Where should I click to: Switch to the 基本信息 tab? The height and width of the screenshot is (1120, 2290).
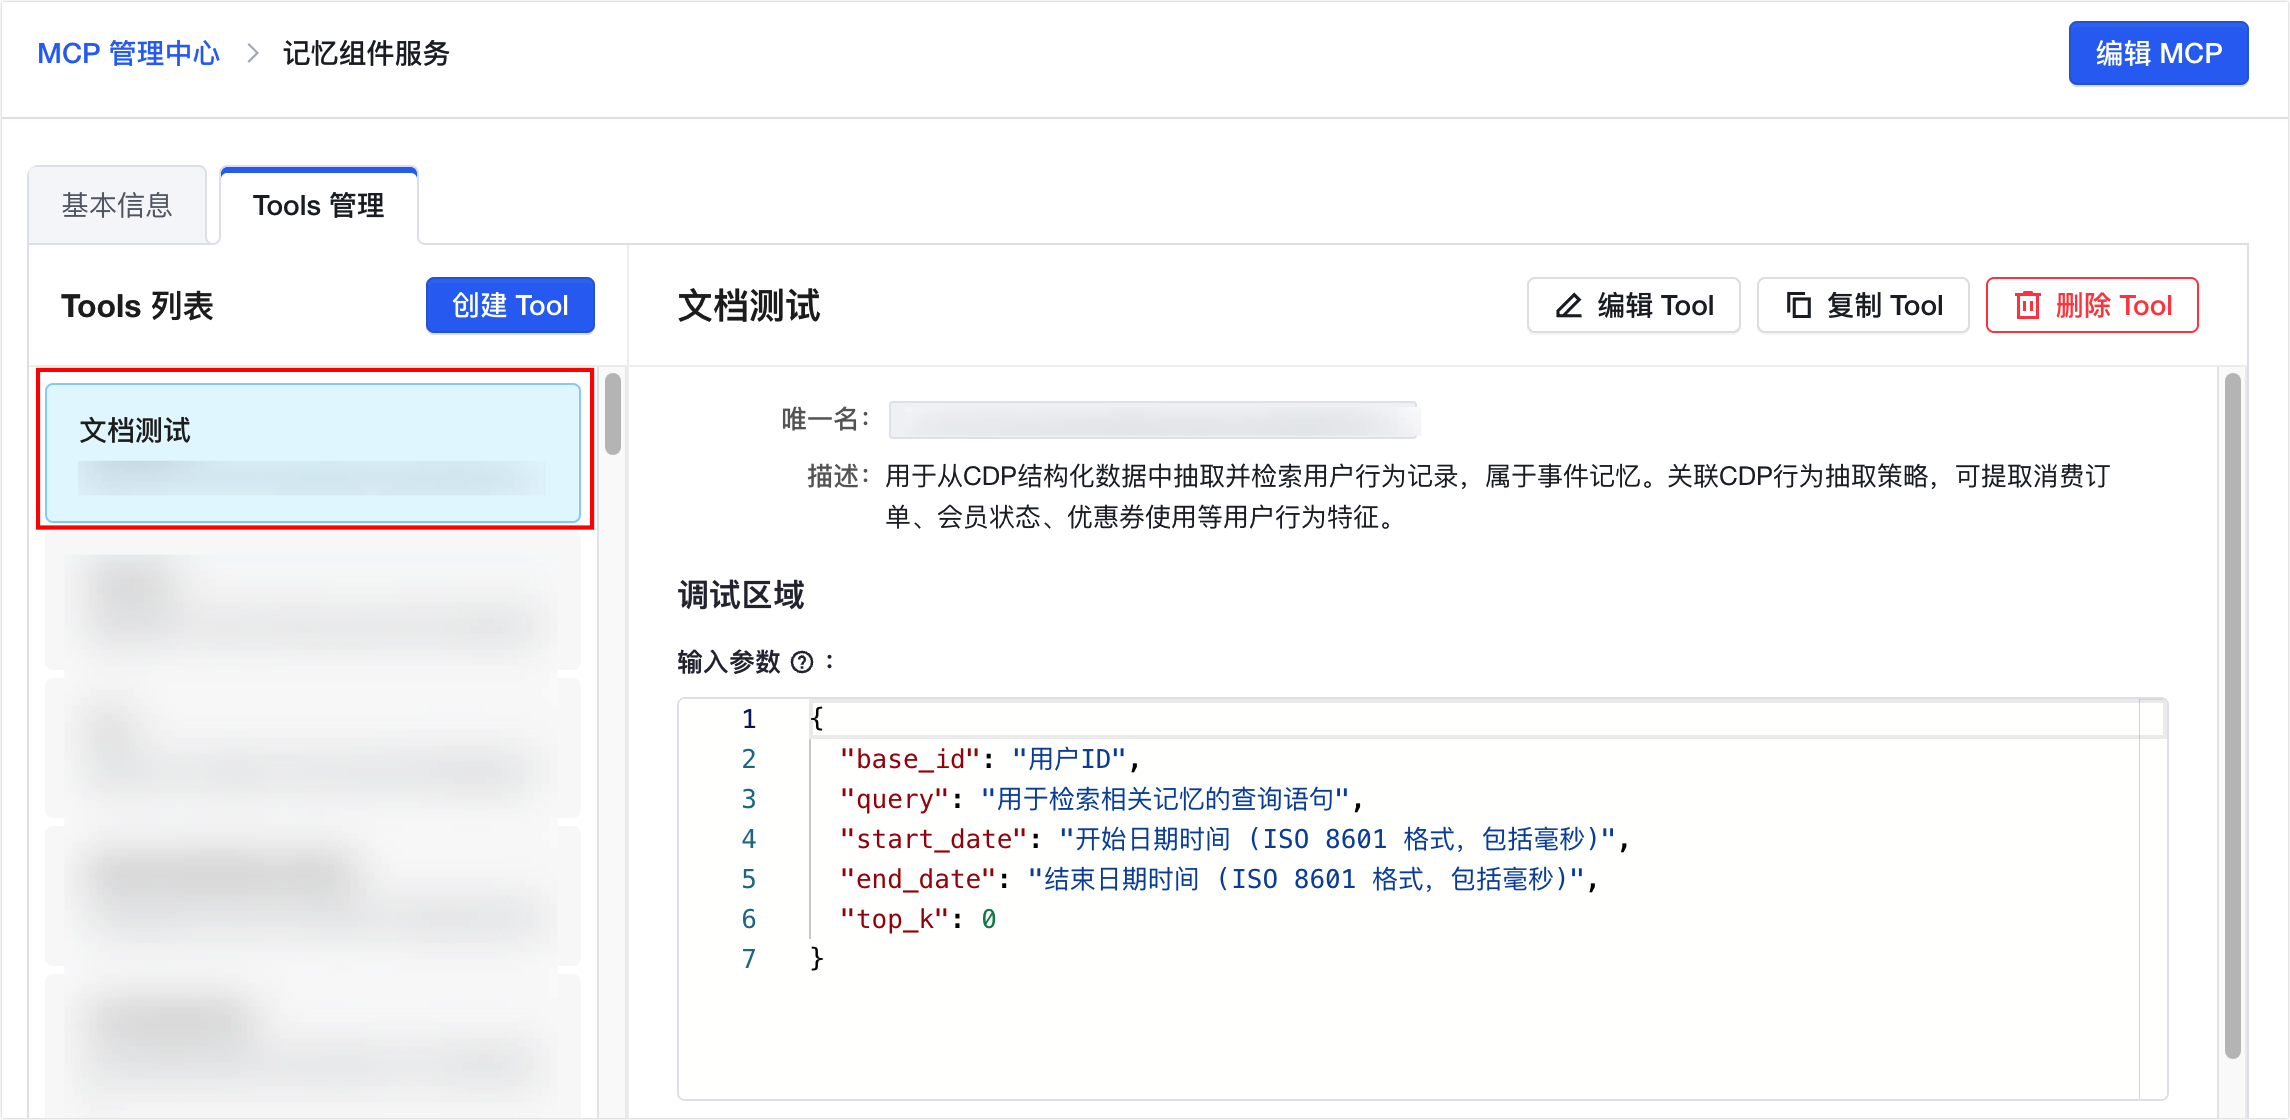[117, 205]
